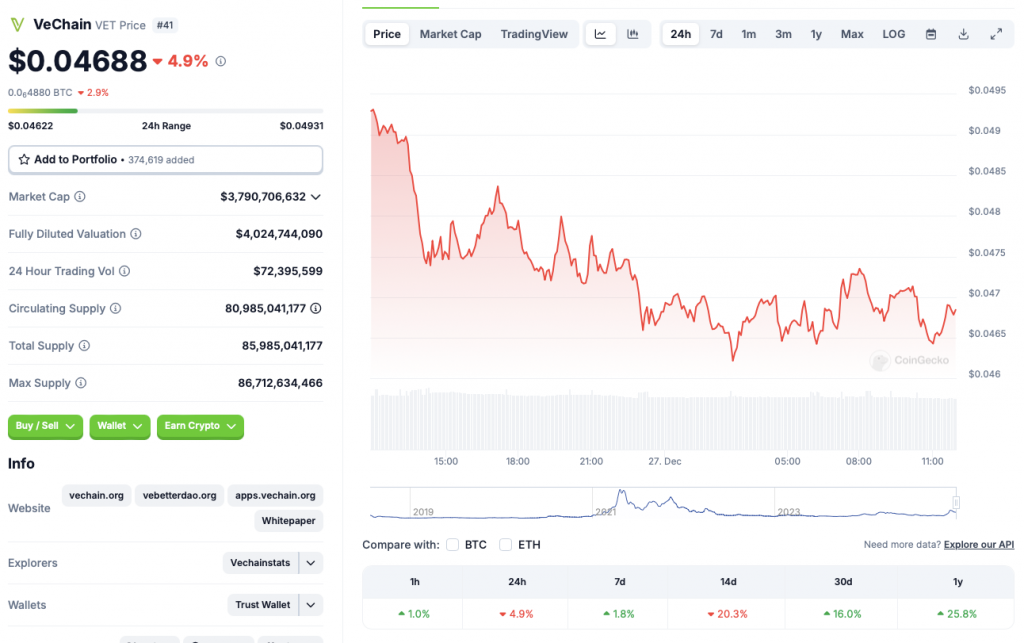Show Market Cap info tooltip icon

coord(80,196)
